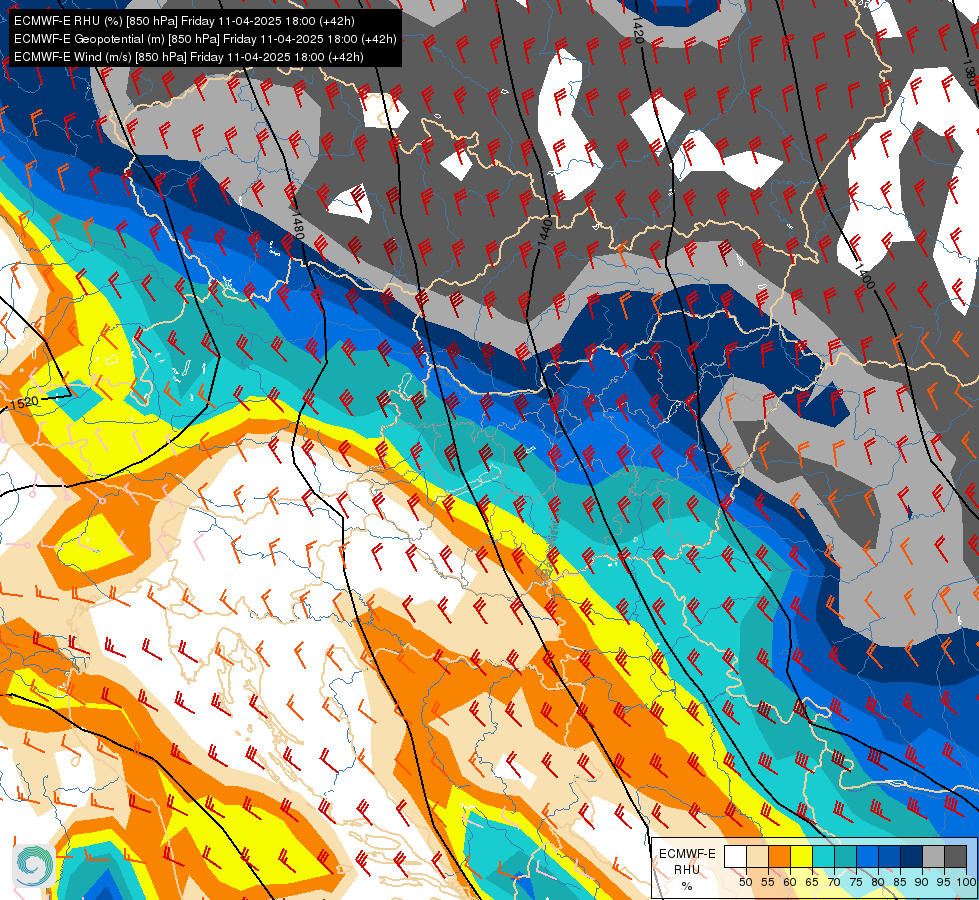Click the 1400 geopotential contour label
The width and height of the screenshot is (979, 900).
pos(864,276)
